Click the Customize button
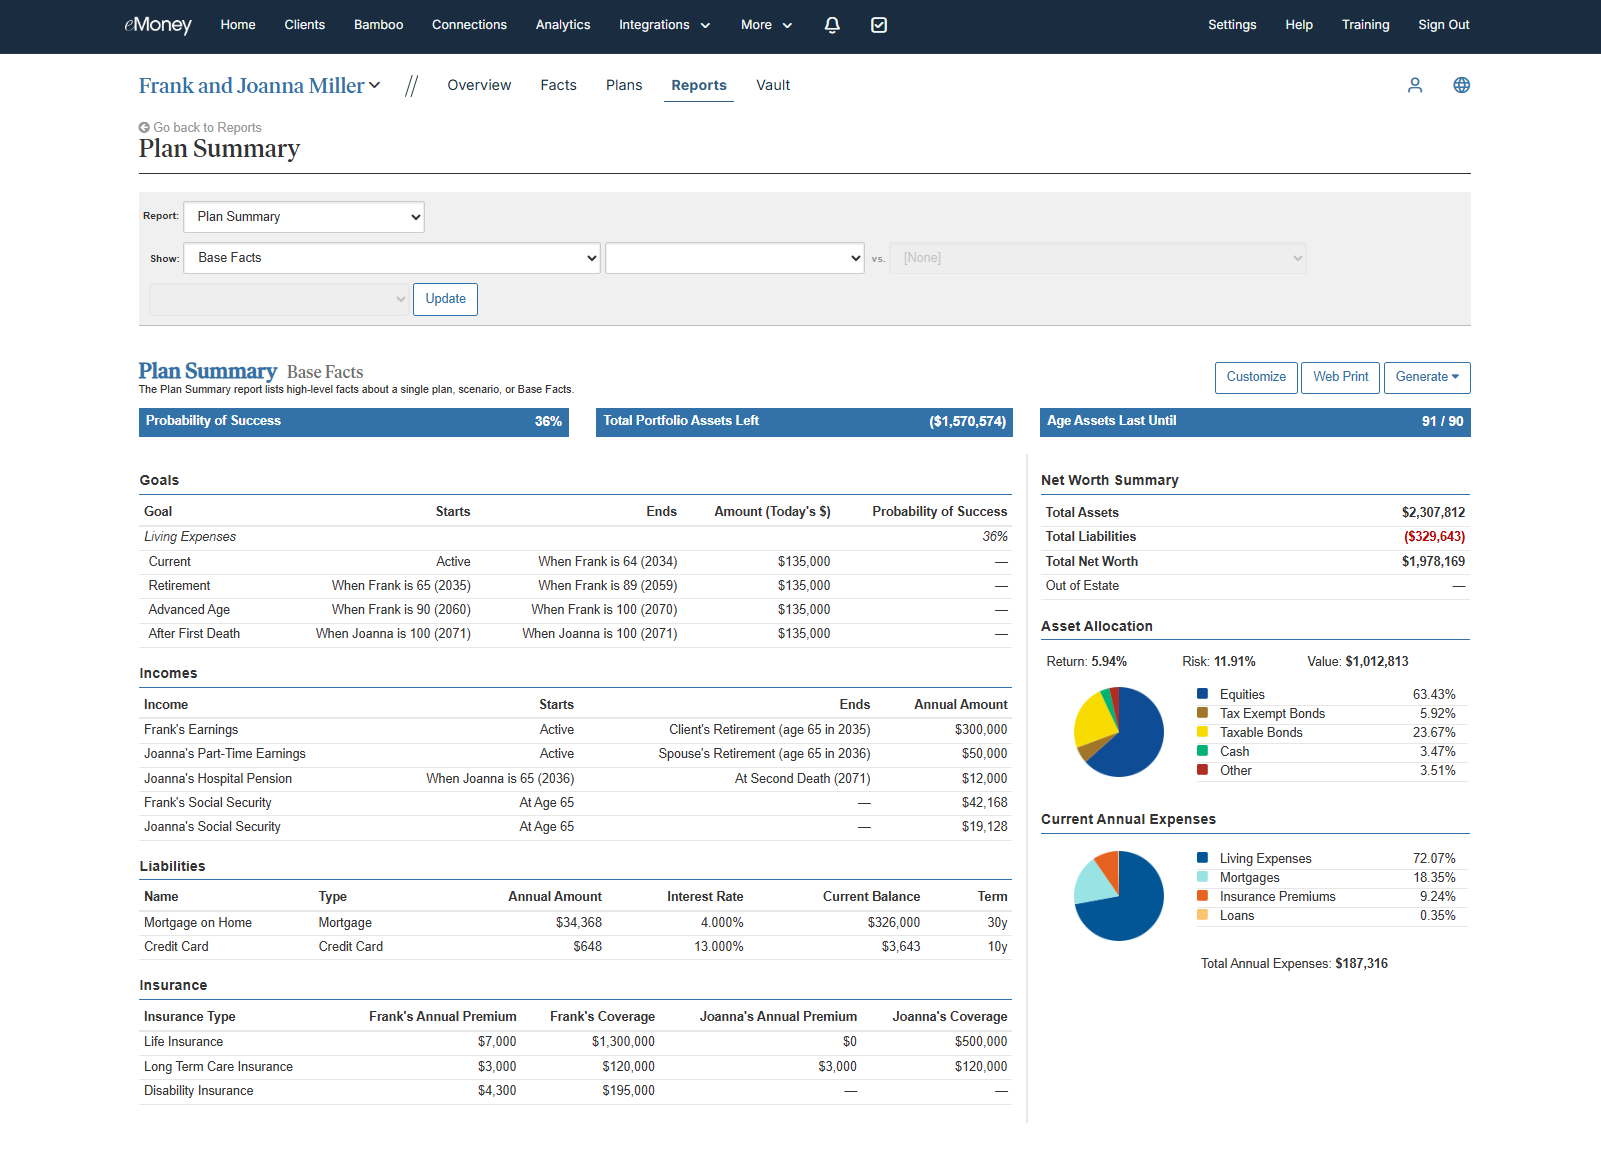The width and height of the screenshot is (1601, 1175). (1256, 377)
